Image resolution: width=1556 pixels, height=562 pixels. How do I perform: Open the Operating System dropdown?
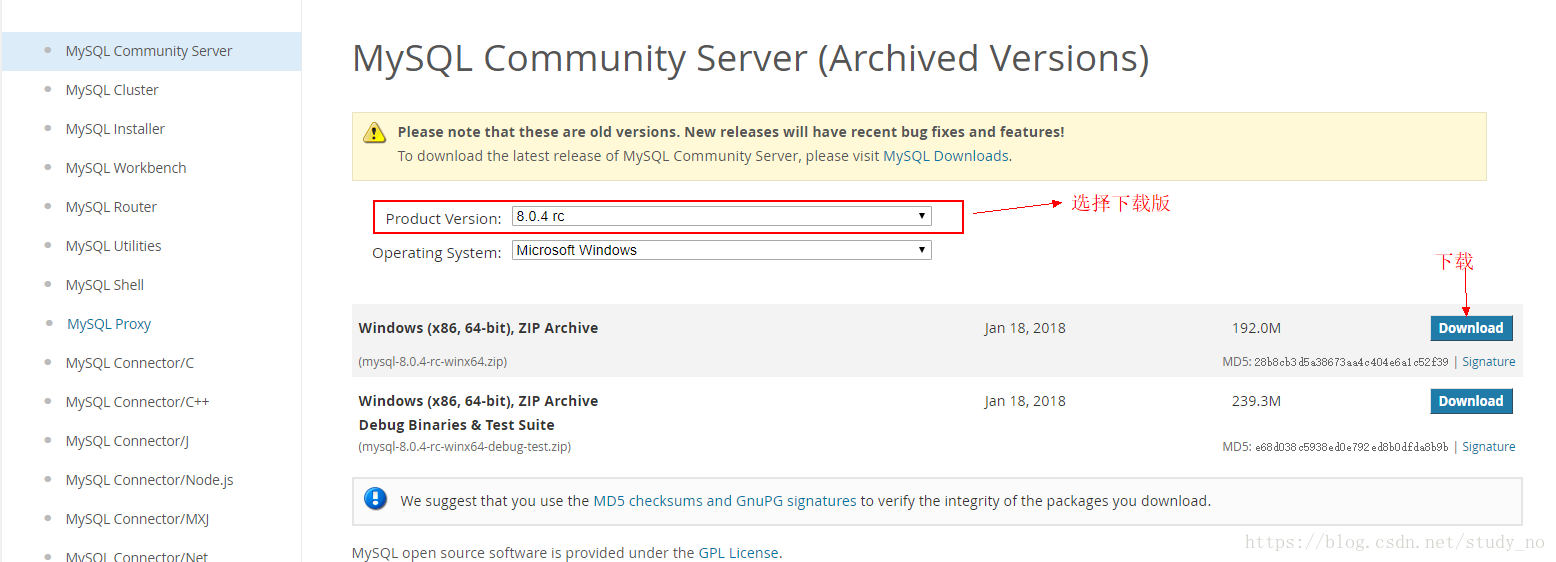coord(721,250)
